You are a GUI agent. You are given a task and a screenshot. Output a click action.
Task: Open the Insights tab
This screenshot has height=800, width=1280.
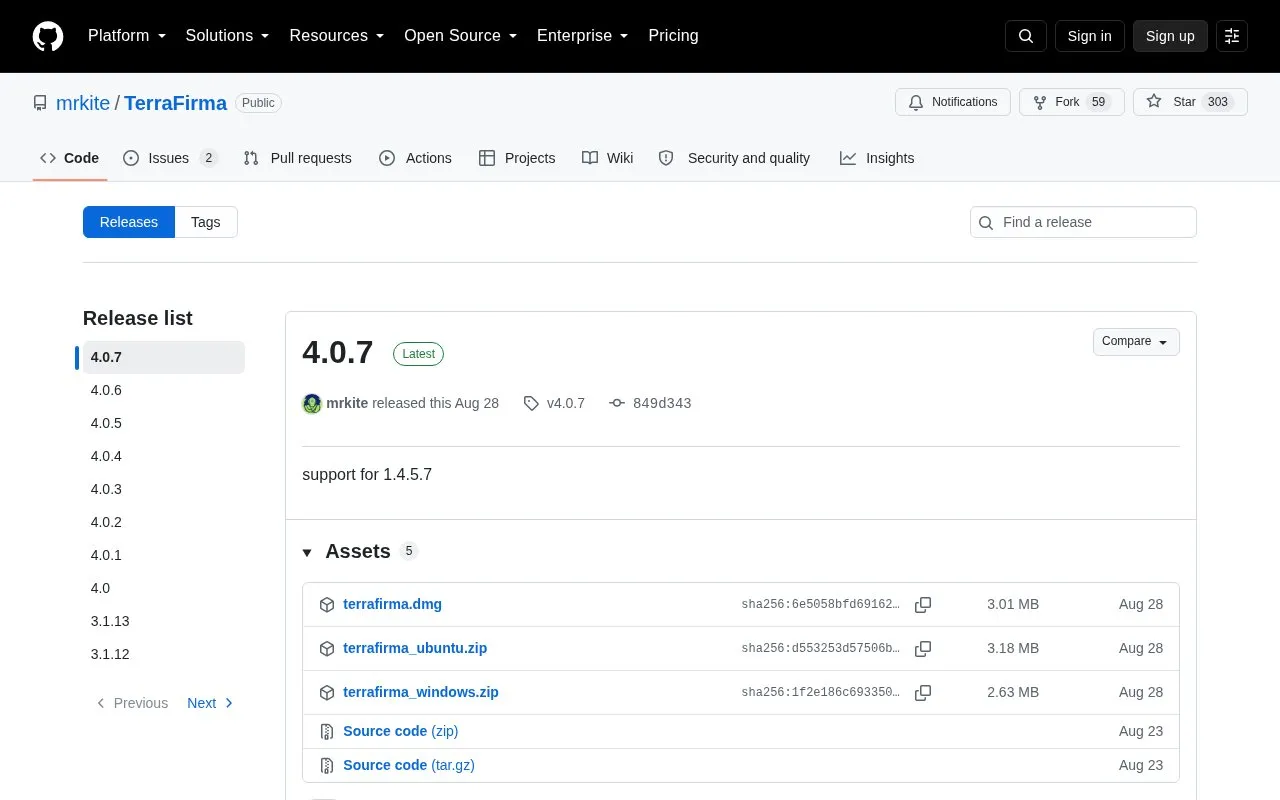pos(877,158)
